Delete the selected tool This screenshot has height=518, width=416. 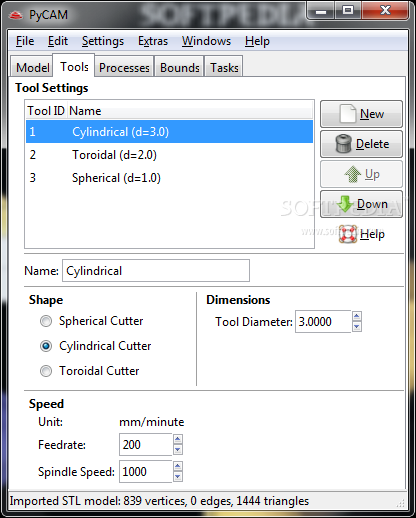(x=361, y=144)
